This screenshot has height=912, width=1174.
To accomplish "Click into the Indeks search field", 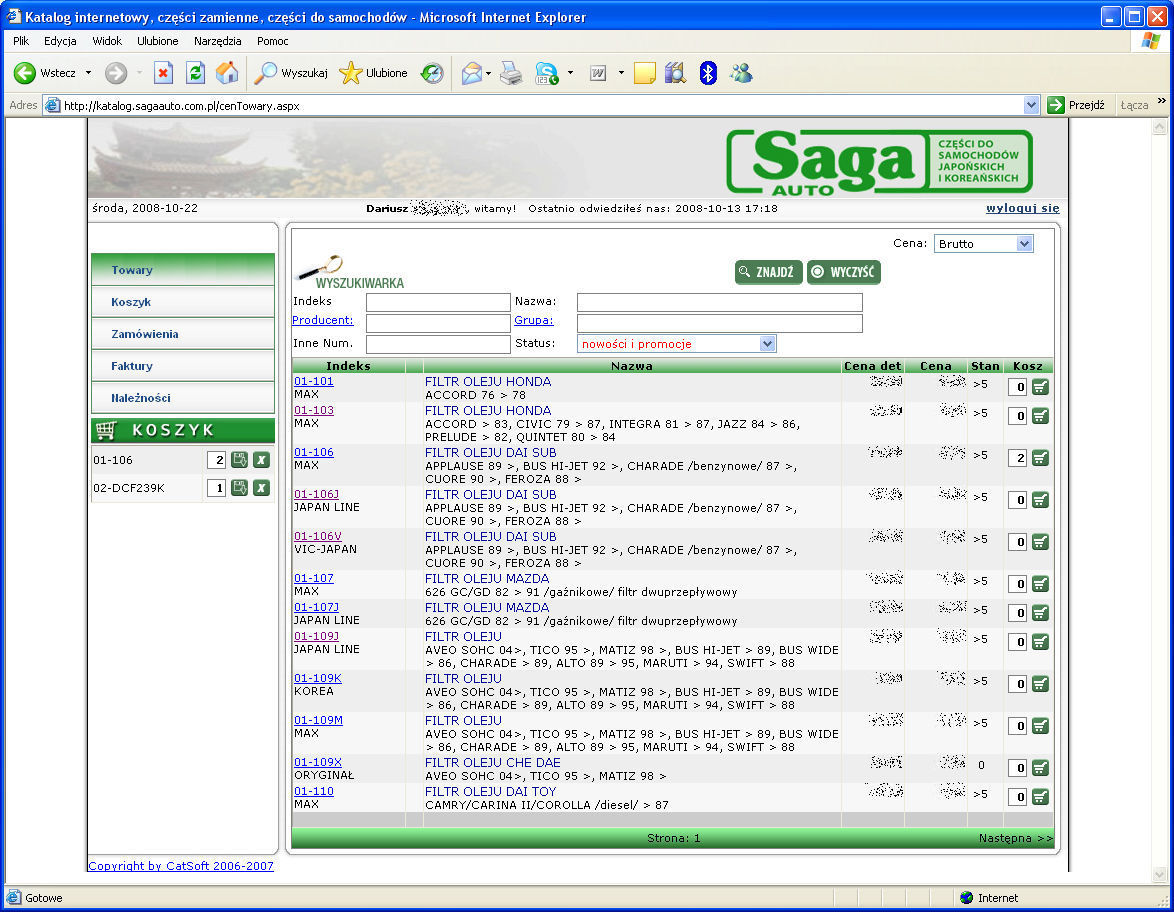I will click(x=438, y=302).
